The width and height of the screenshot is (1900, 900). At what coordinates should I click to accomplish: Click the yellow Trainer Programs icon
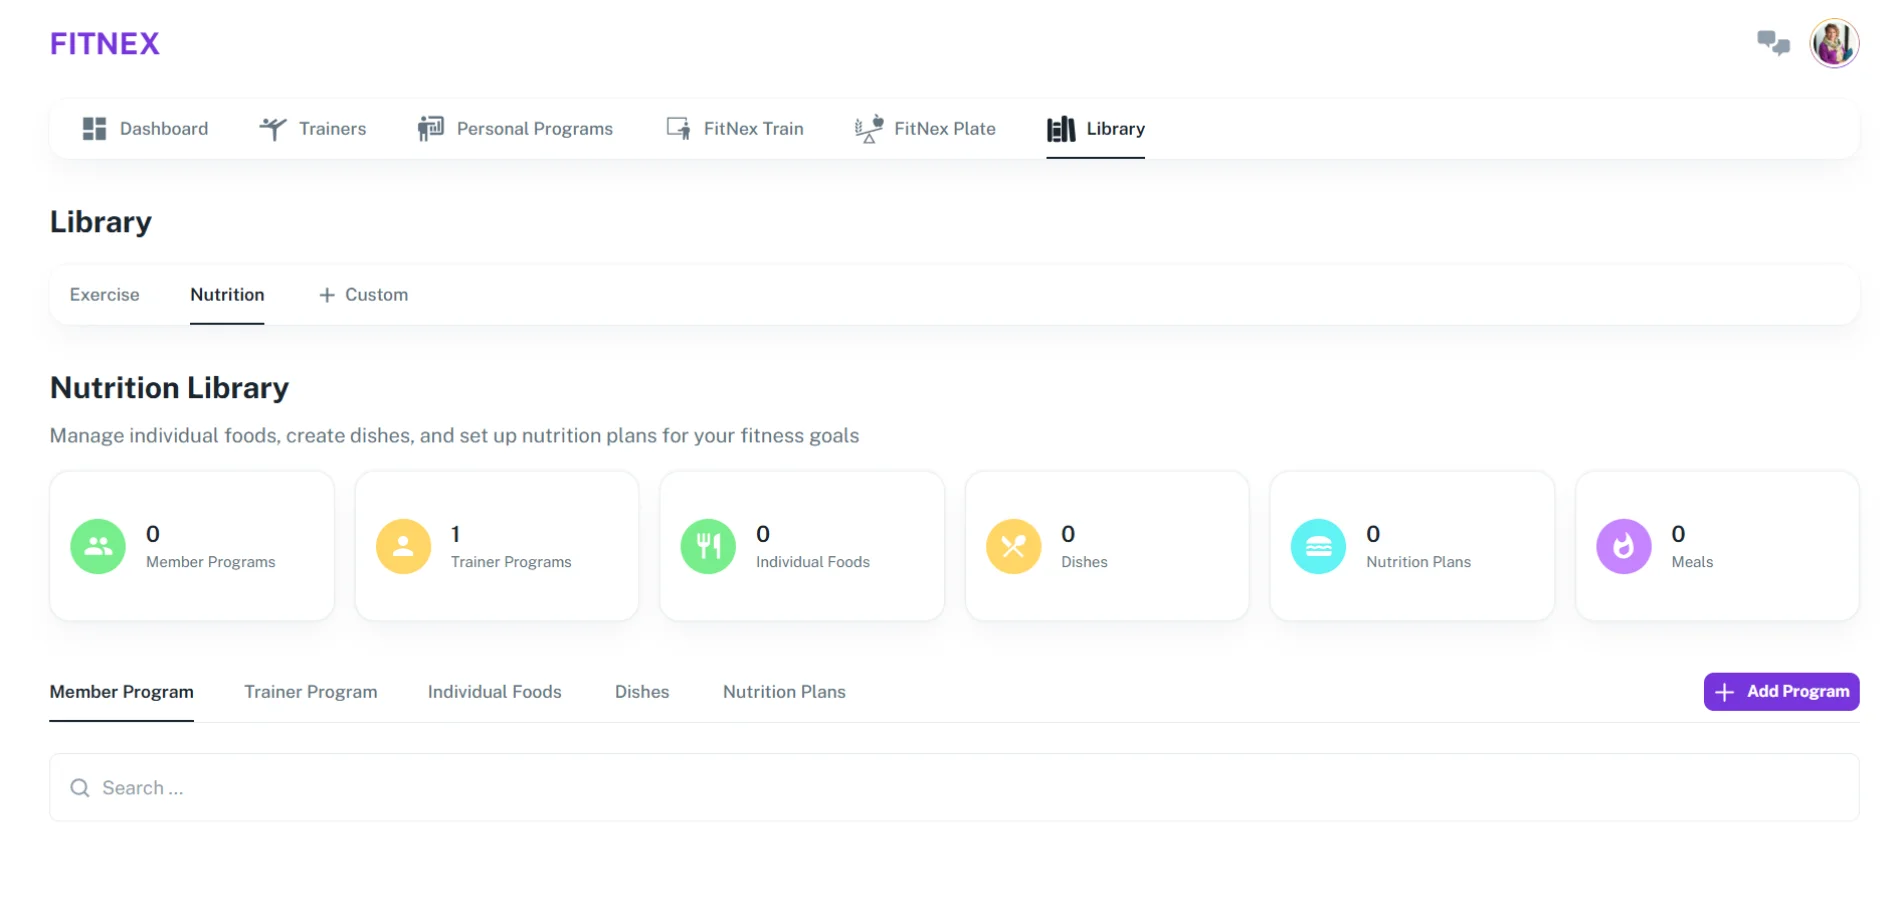[x=403, y=546]
